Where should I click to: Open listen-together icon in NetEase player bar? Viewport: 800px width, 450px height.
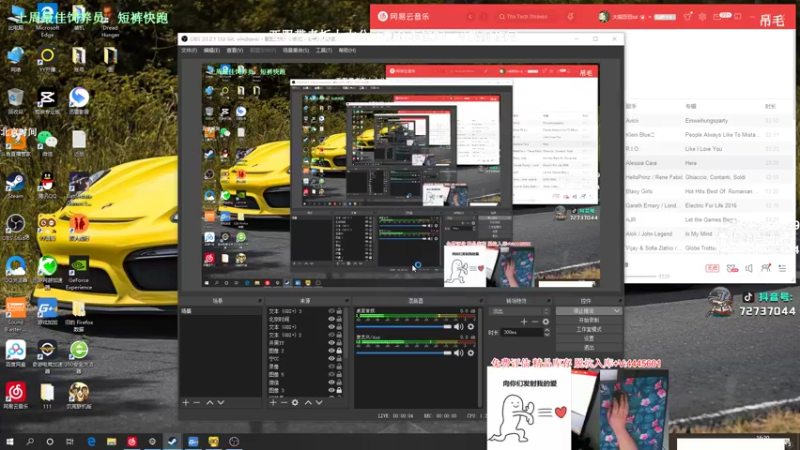point(766,267)
